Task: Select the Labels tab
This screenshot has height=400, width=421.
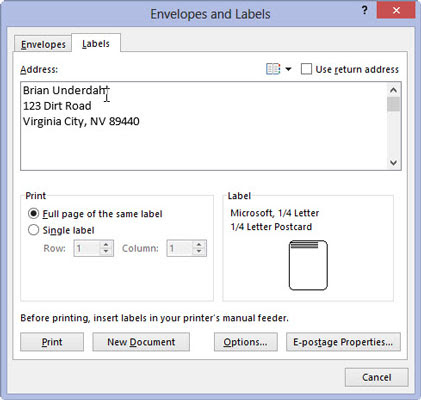Action: 96,44
